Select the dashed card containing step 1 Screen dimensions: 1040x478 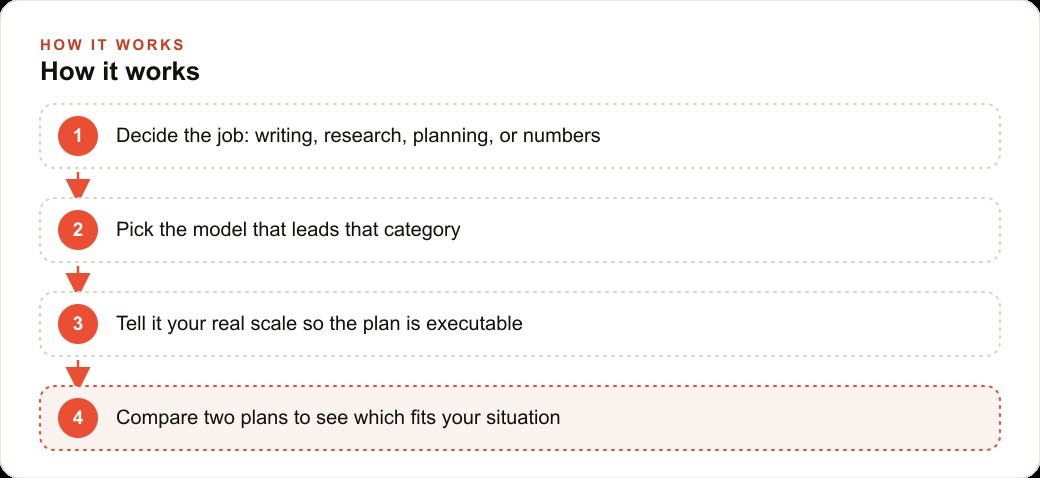pos(520,136)
